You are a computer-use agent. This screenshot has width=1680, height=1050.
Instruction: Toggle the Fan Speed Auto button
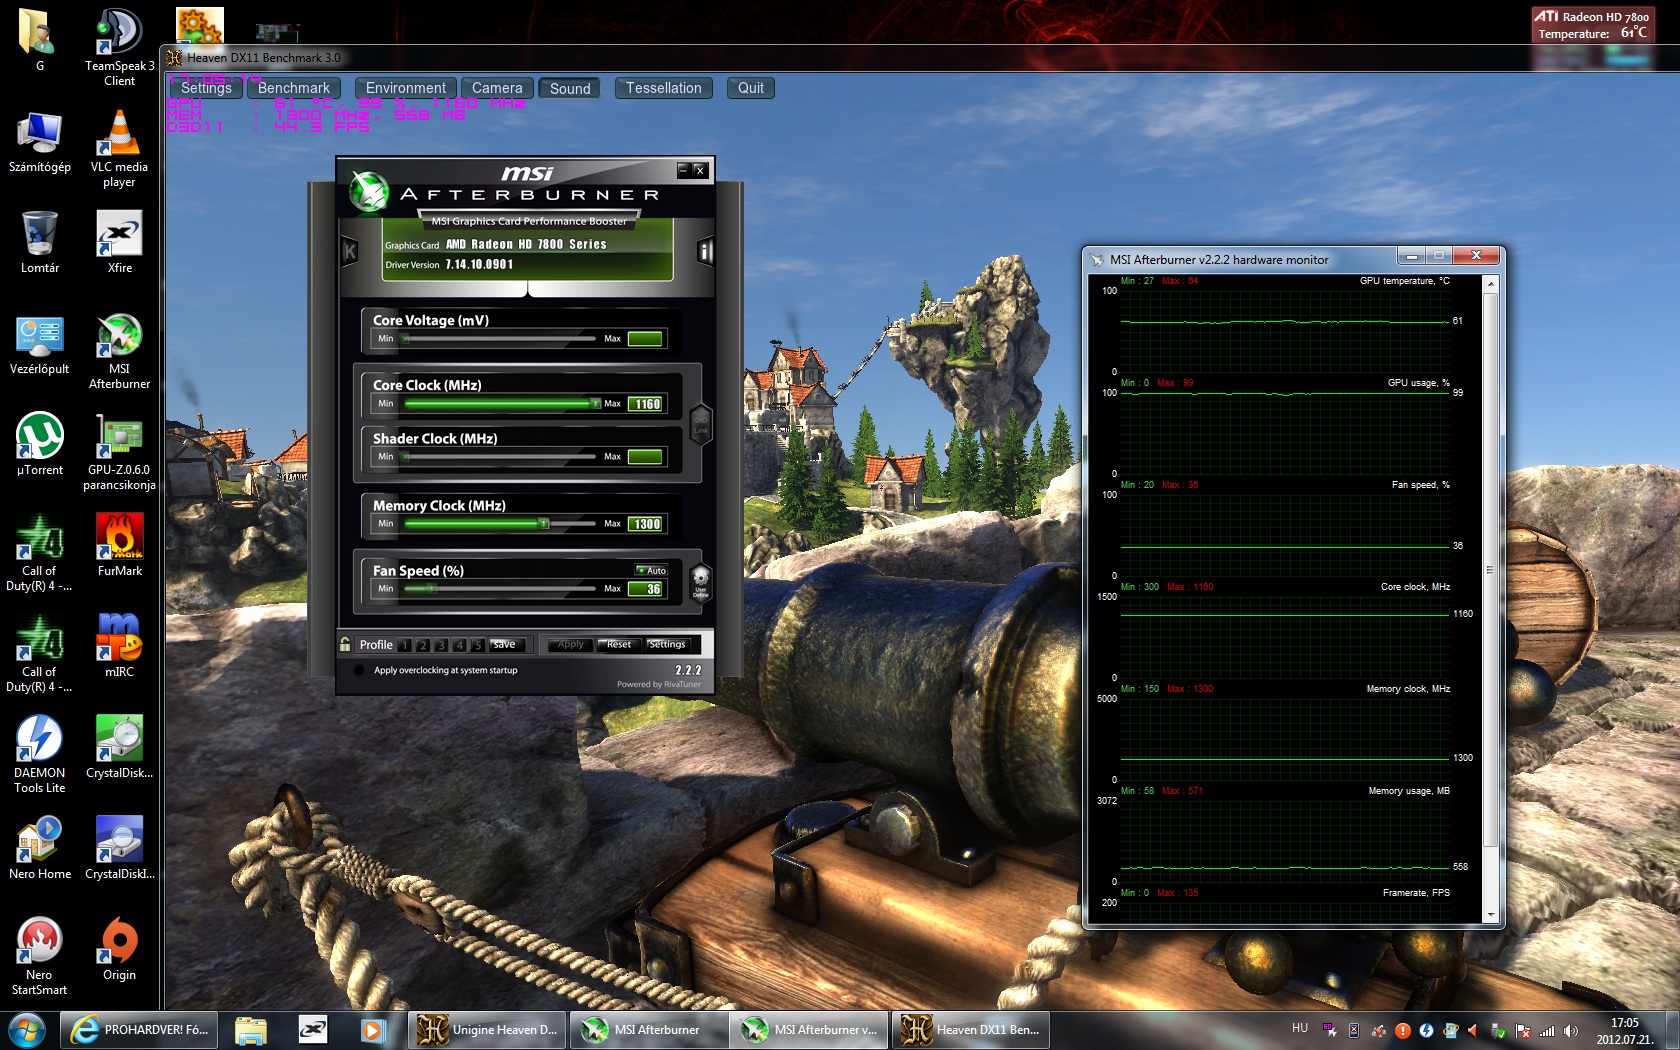click(652, 570)
